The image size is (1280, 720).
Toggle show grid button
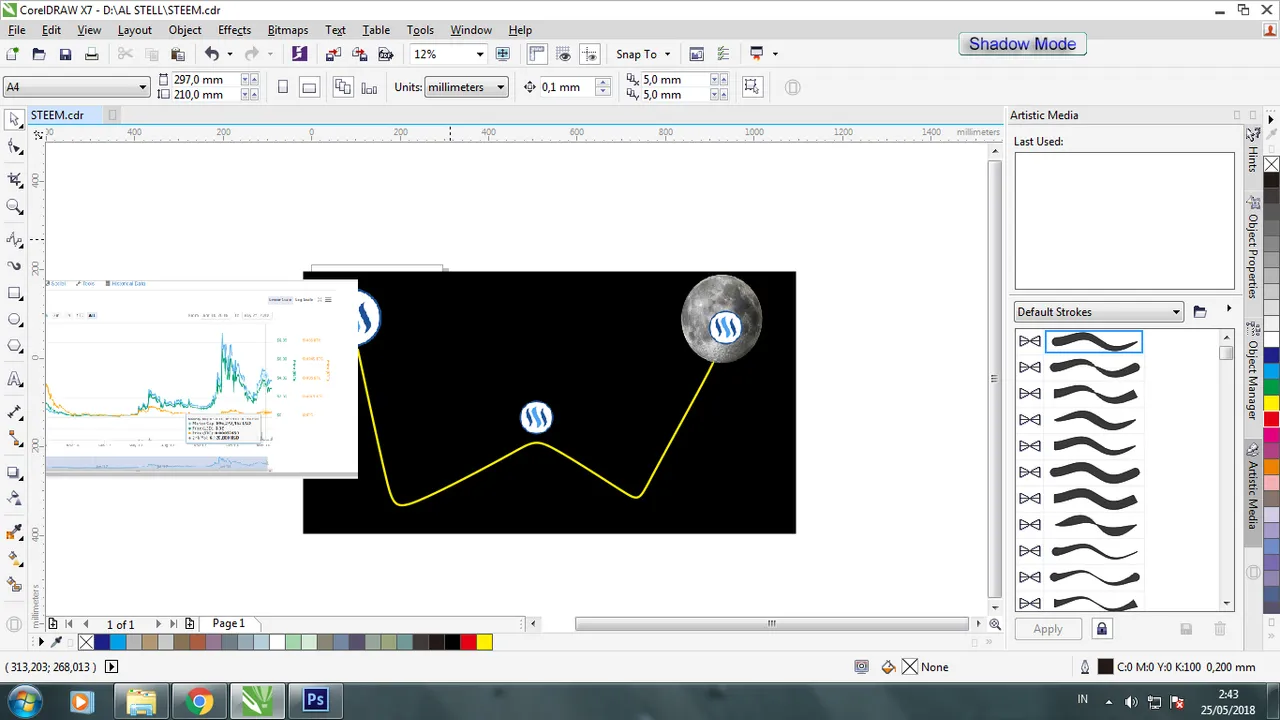pos(564,54)
